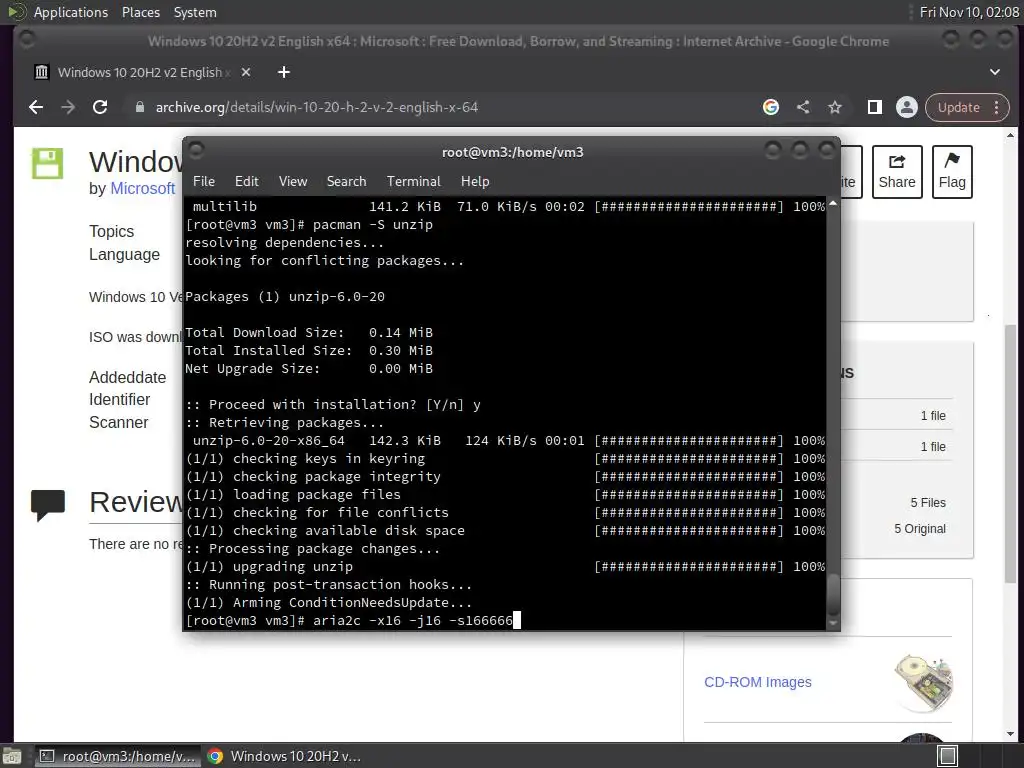Select the Windows 10 20H2 v2 tab
This screenshot has height=768, width=1024.
pos(142,72)
